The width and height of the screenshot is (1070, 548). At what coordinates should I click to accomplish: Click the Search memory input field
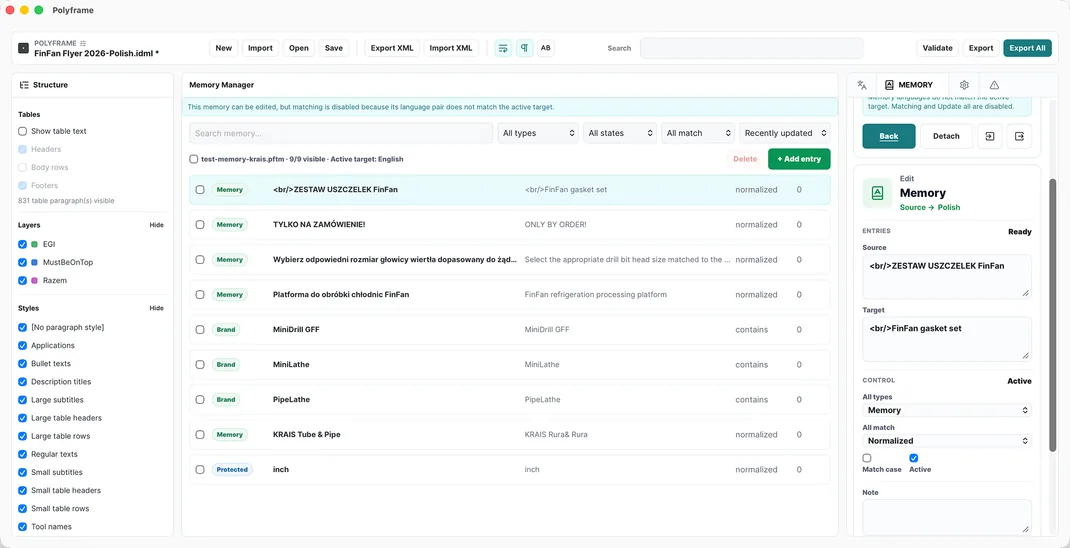pyautogui.click(x=341, y=133)
